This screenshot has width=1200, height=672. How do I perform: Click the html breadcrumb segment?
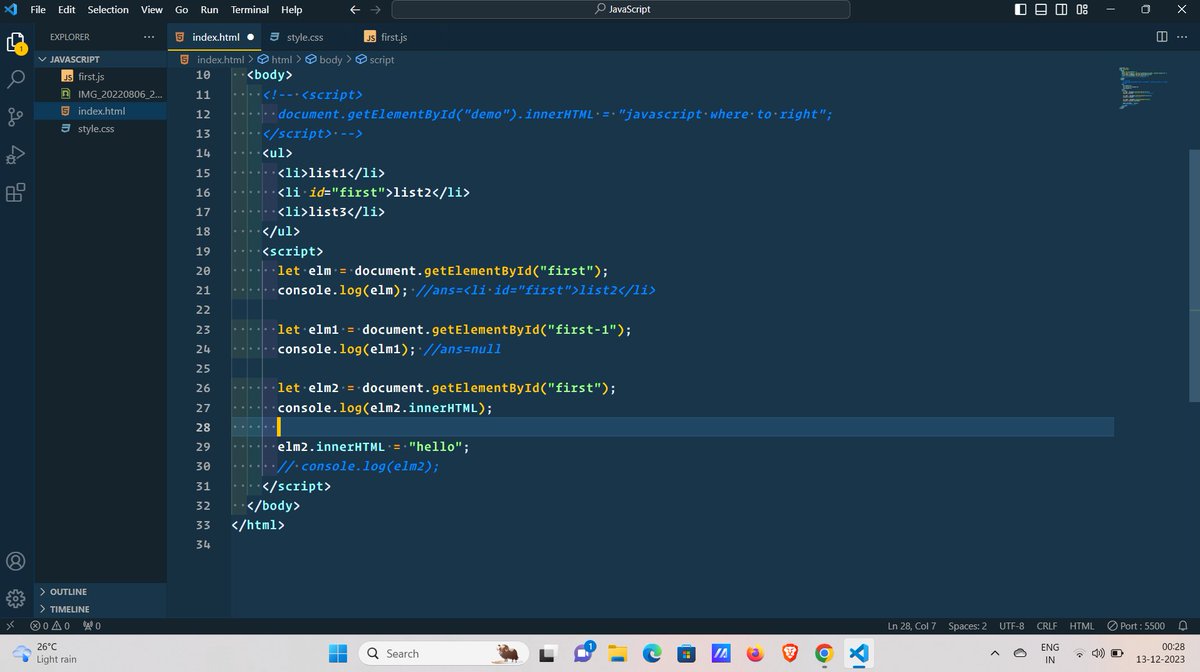pos(275,59)
